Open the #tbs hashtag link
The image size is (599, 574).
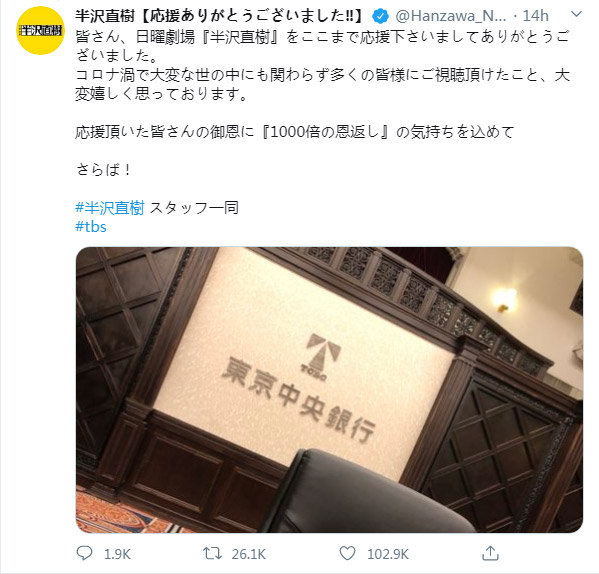pyautogui.click(x=91, y=227)
